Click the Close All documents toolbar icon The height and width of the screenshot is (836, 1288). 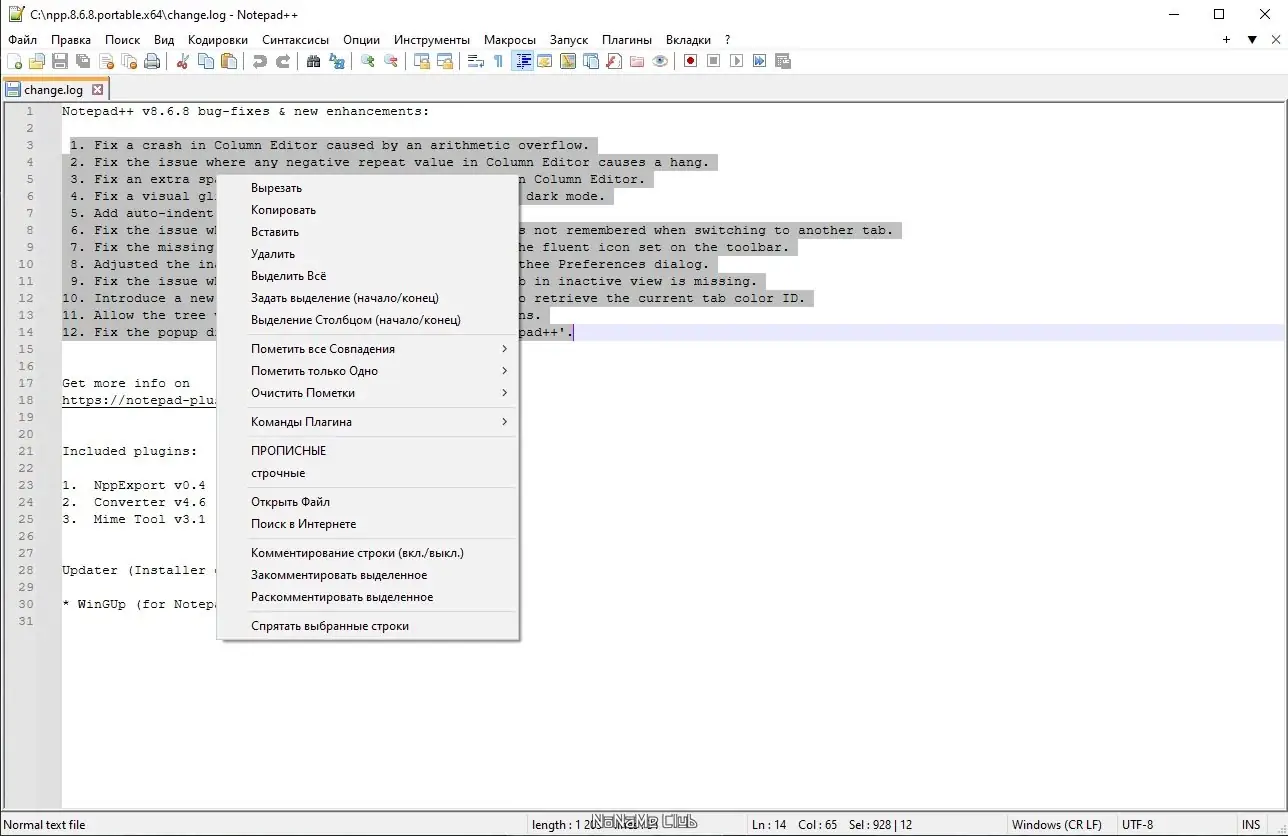[129, 61]
